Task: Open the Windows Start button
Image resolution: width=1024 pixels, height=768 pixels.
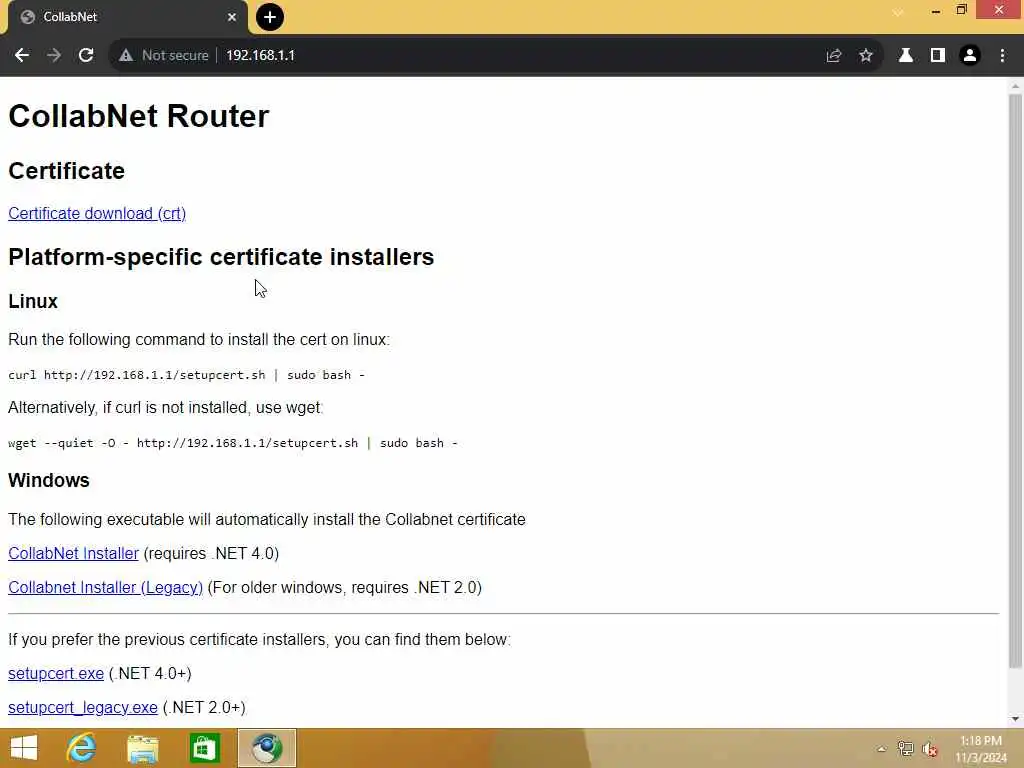Action: (x=24, y=748)
